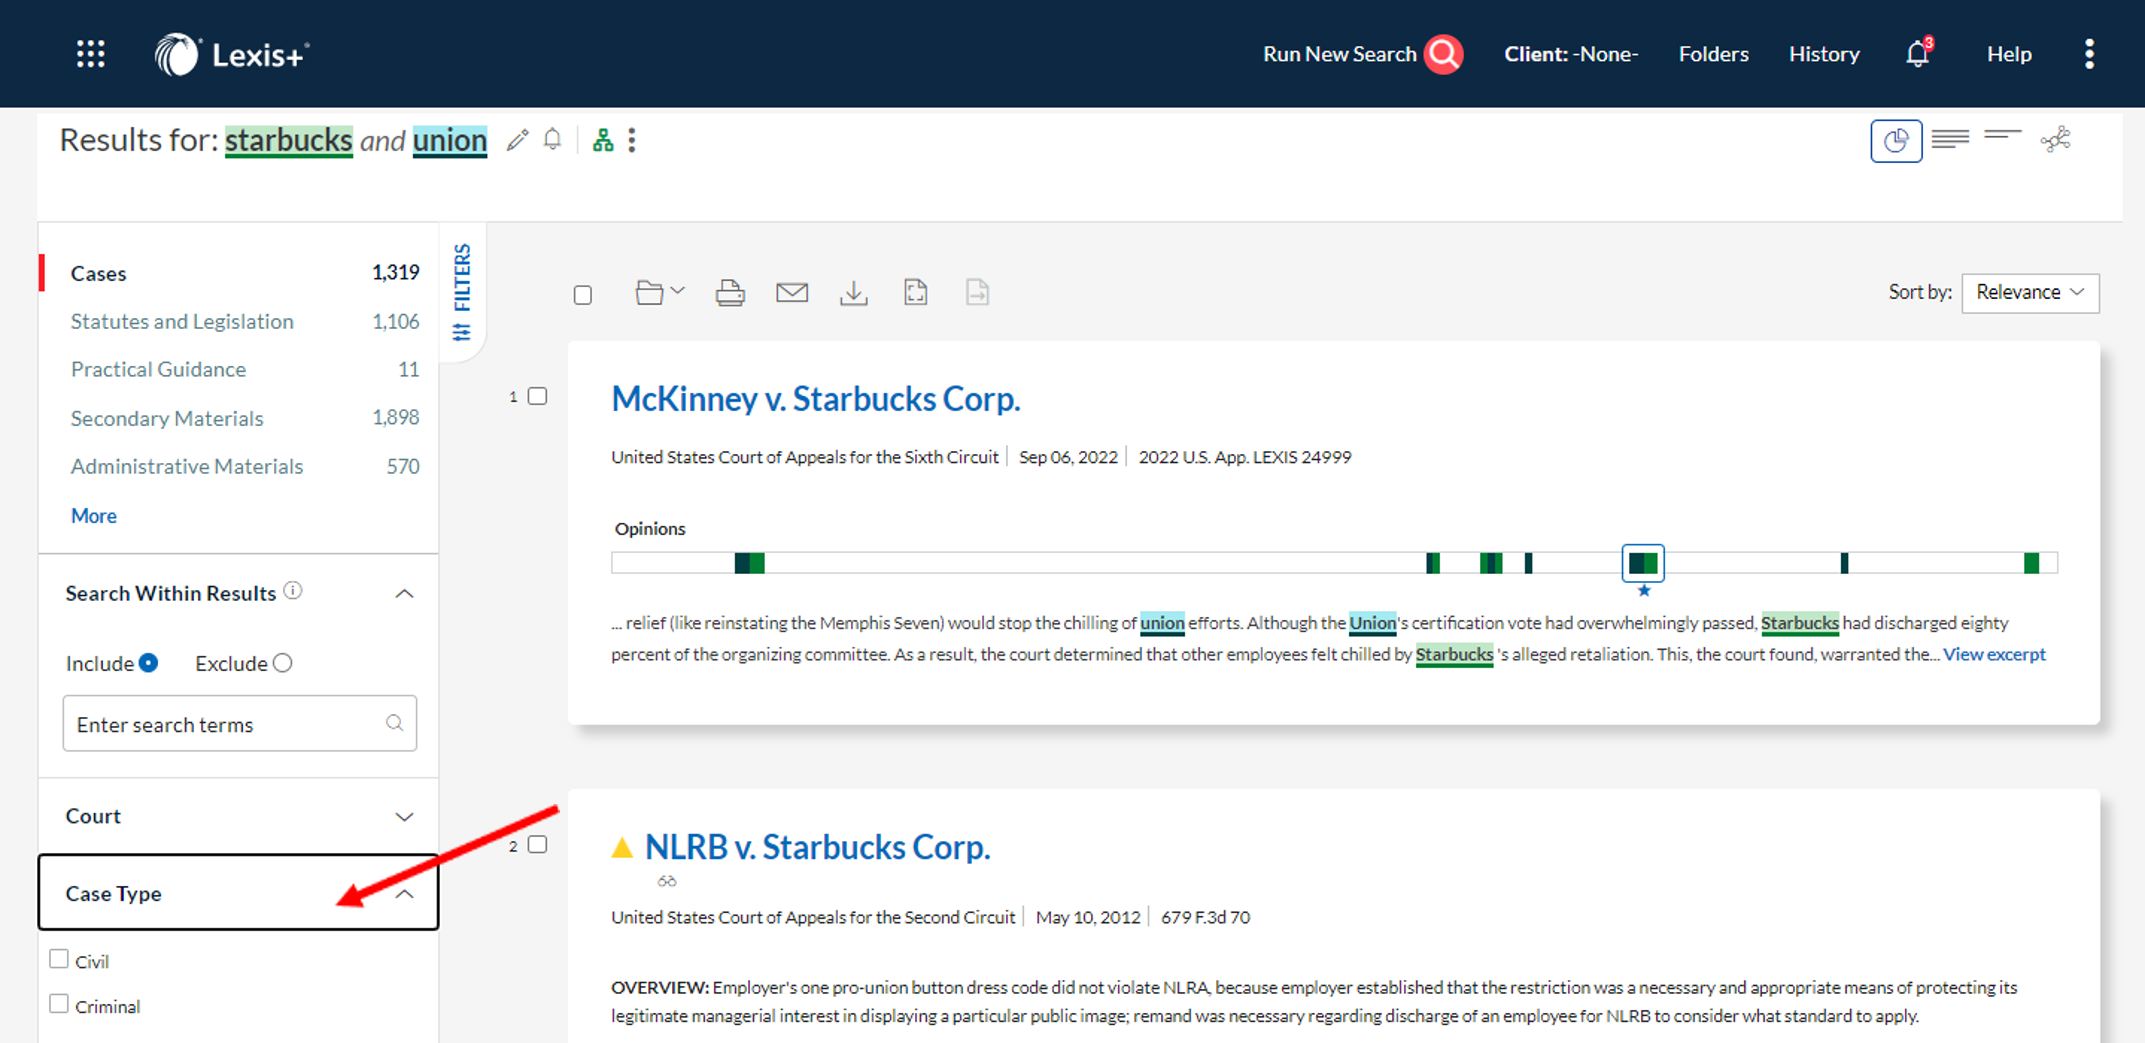Click the printer icon

730,293
